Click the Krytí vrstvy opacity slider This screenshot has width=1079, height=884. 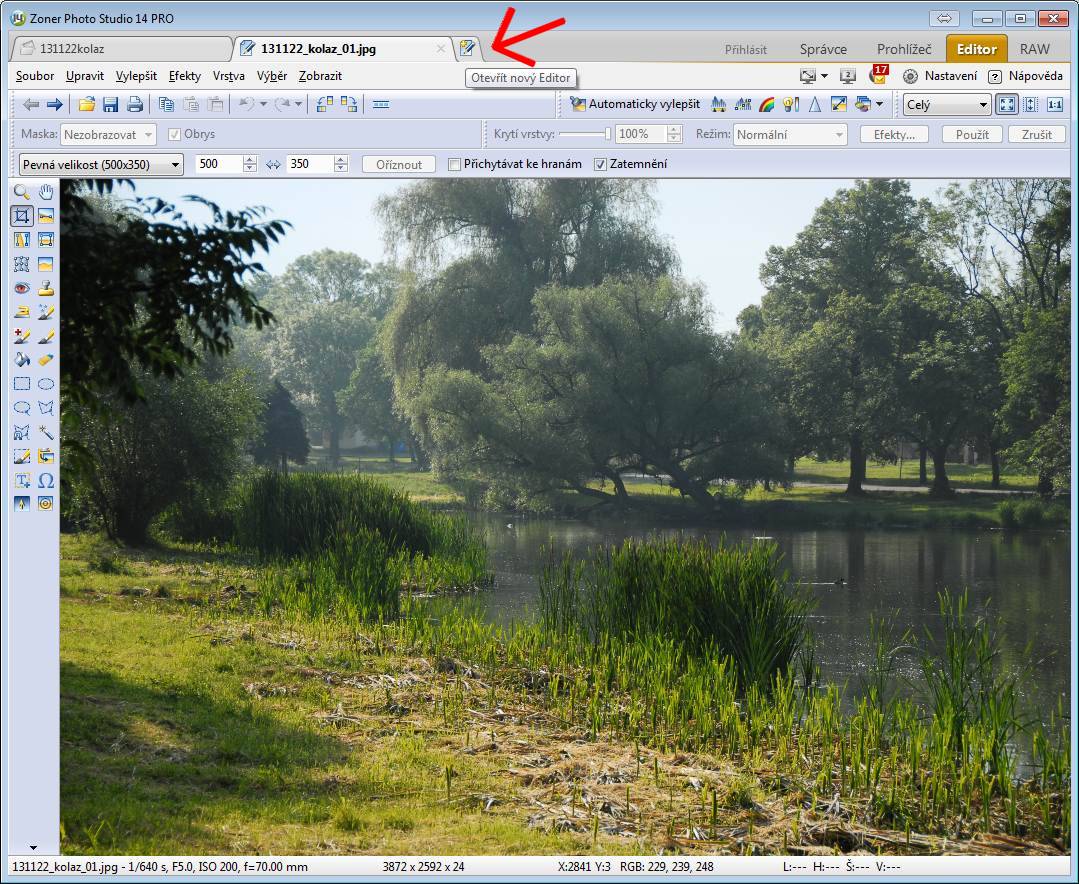coord(584,134)
